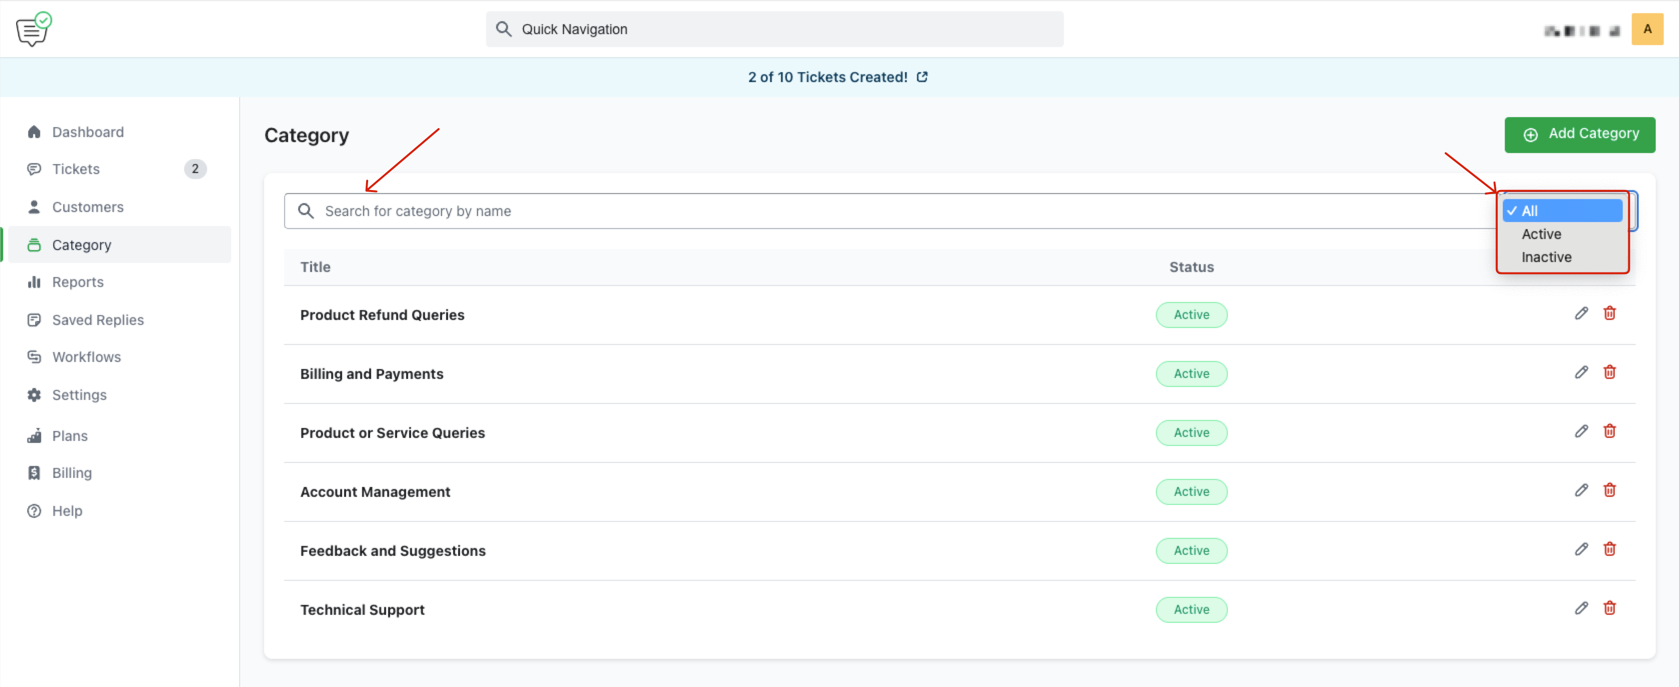1679x687 pixels.
Task: Delete Product or Service Queries using trash icon
Action: click(1609, 431)
